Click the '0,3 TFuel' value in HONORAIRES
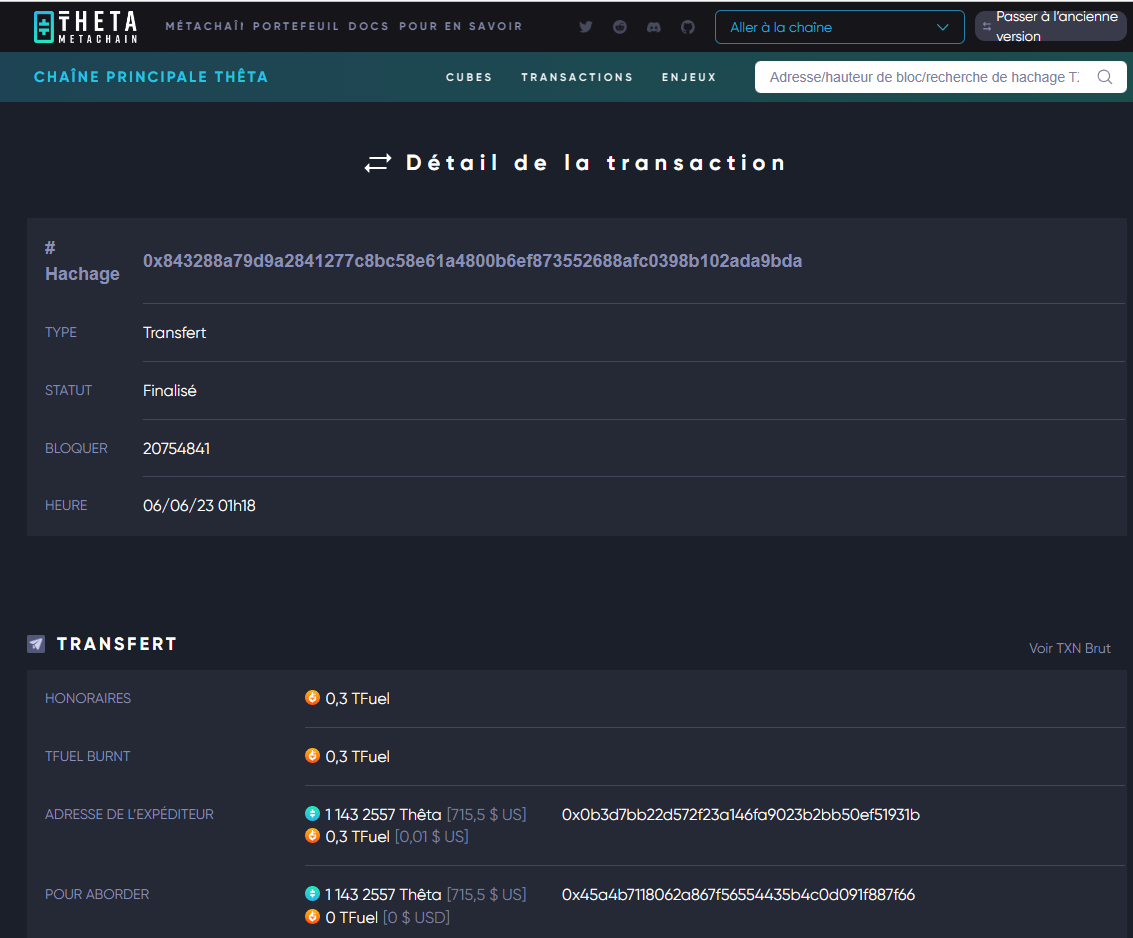1133x938 pixels. tap(358, 698)
